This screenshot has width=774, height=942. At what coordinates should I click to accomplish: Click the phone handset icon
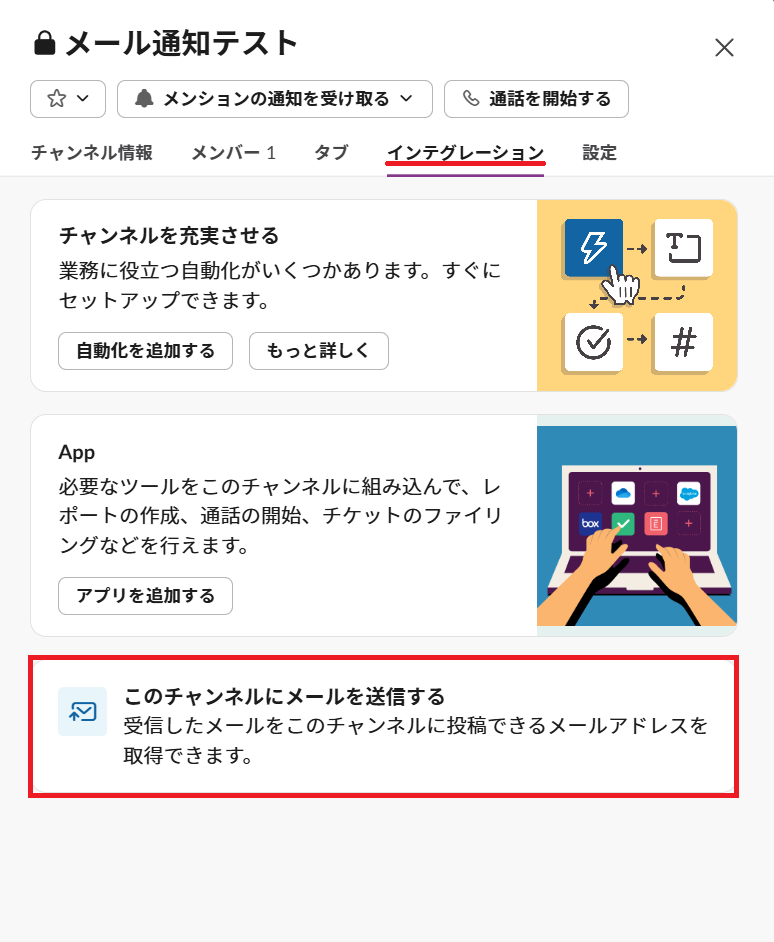click(x=471, y=99)
